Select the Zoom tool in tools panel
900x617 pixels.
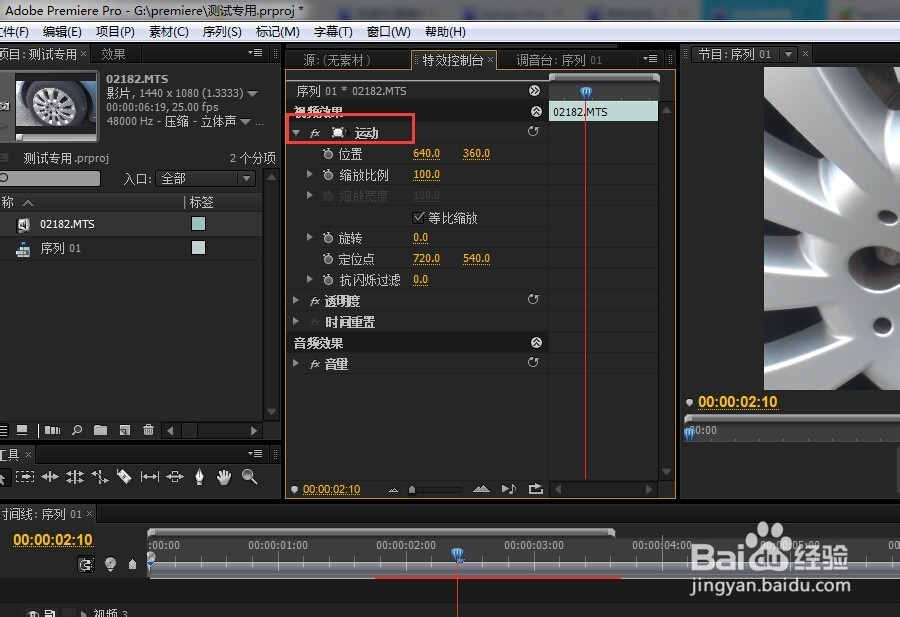(x=249, y=476)
